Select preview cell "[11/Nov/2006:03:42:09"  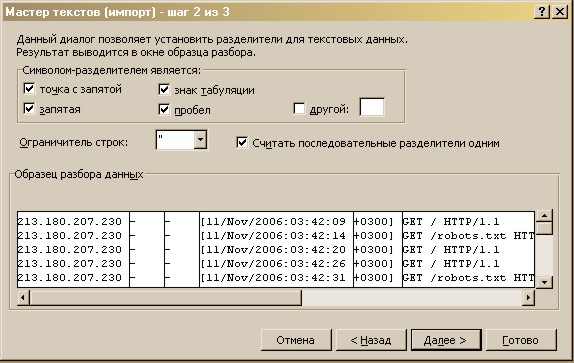click(x=273, y=221)
